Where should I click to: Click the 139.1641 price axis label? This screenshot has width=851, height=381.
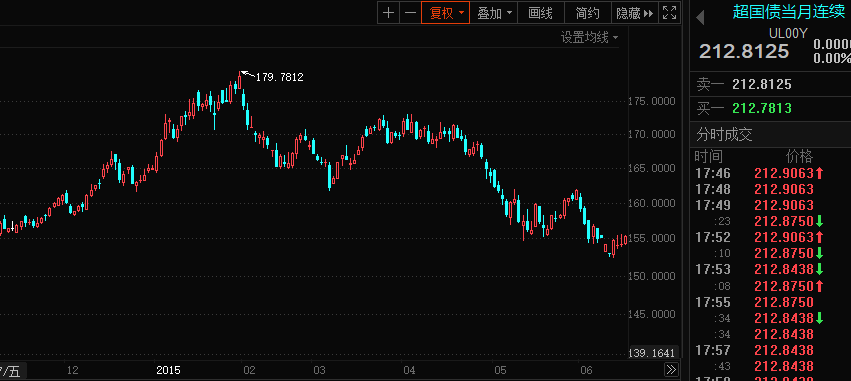pyautogui.click(x=652, y=353)
